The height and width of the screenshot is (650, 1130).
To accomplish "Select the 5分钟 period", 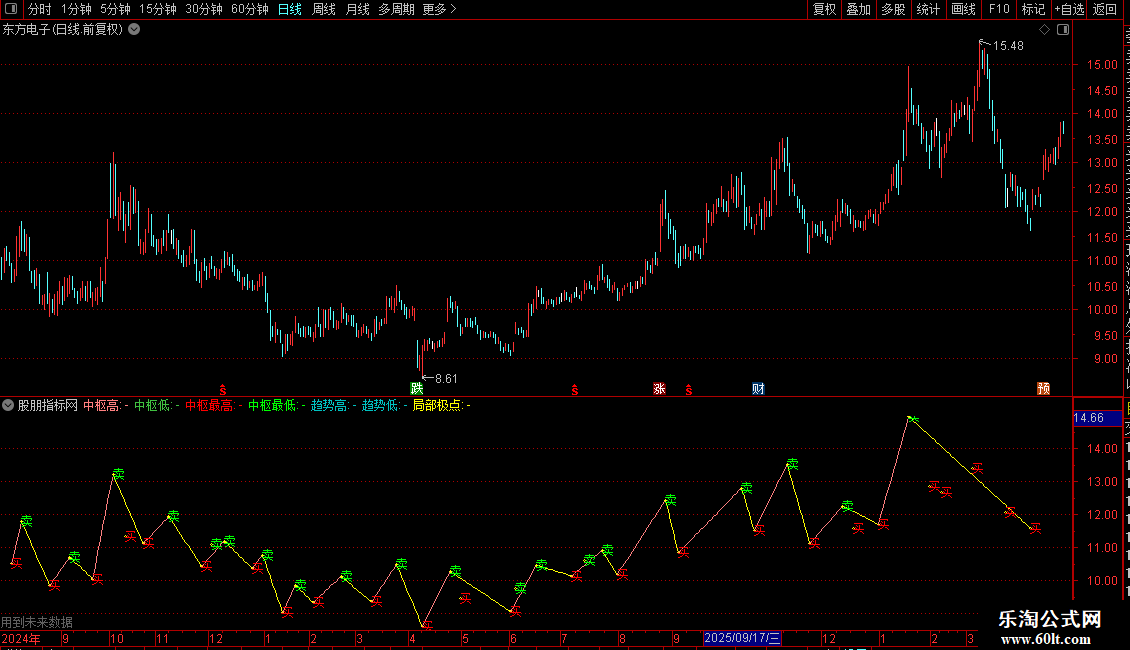I will pos(115,9).
